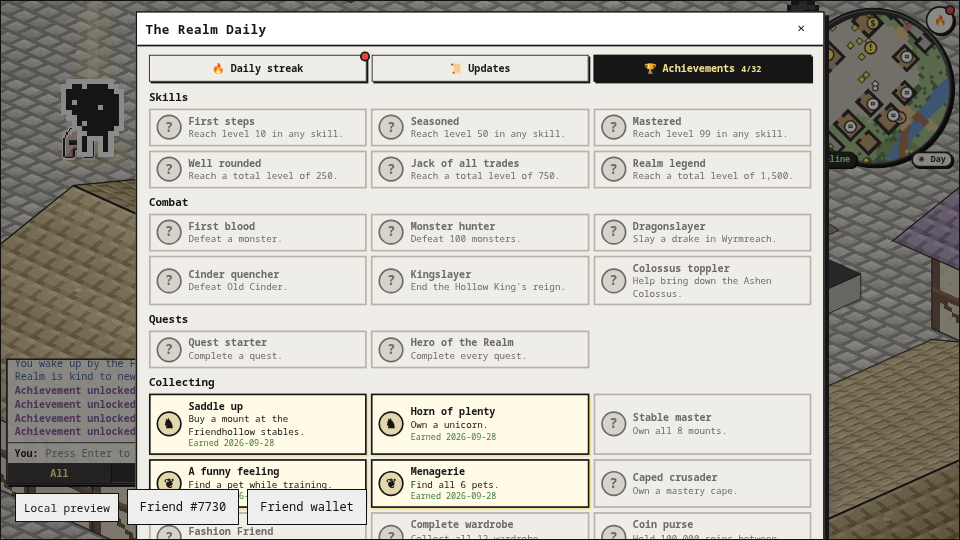The image size is (960, 540).
Task: Click the Horn of plenty badge icon
Action: click(391, 424)
